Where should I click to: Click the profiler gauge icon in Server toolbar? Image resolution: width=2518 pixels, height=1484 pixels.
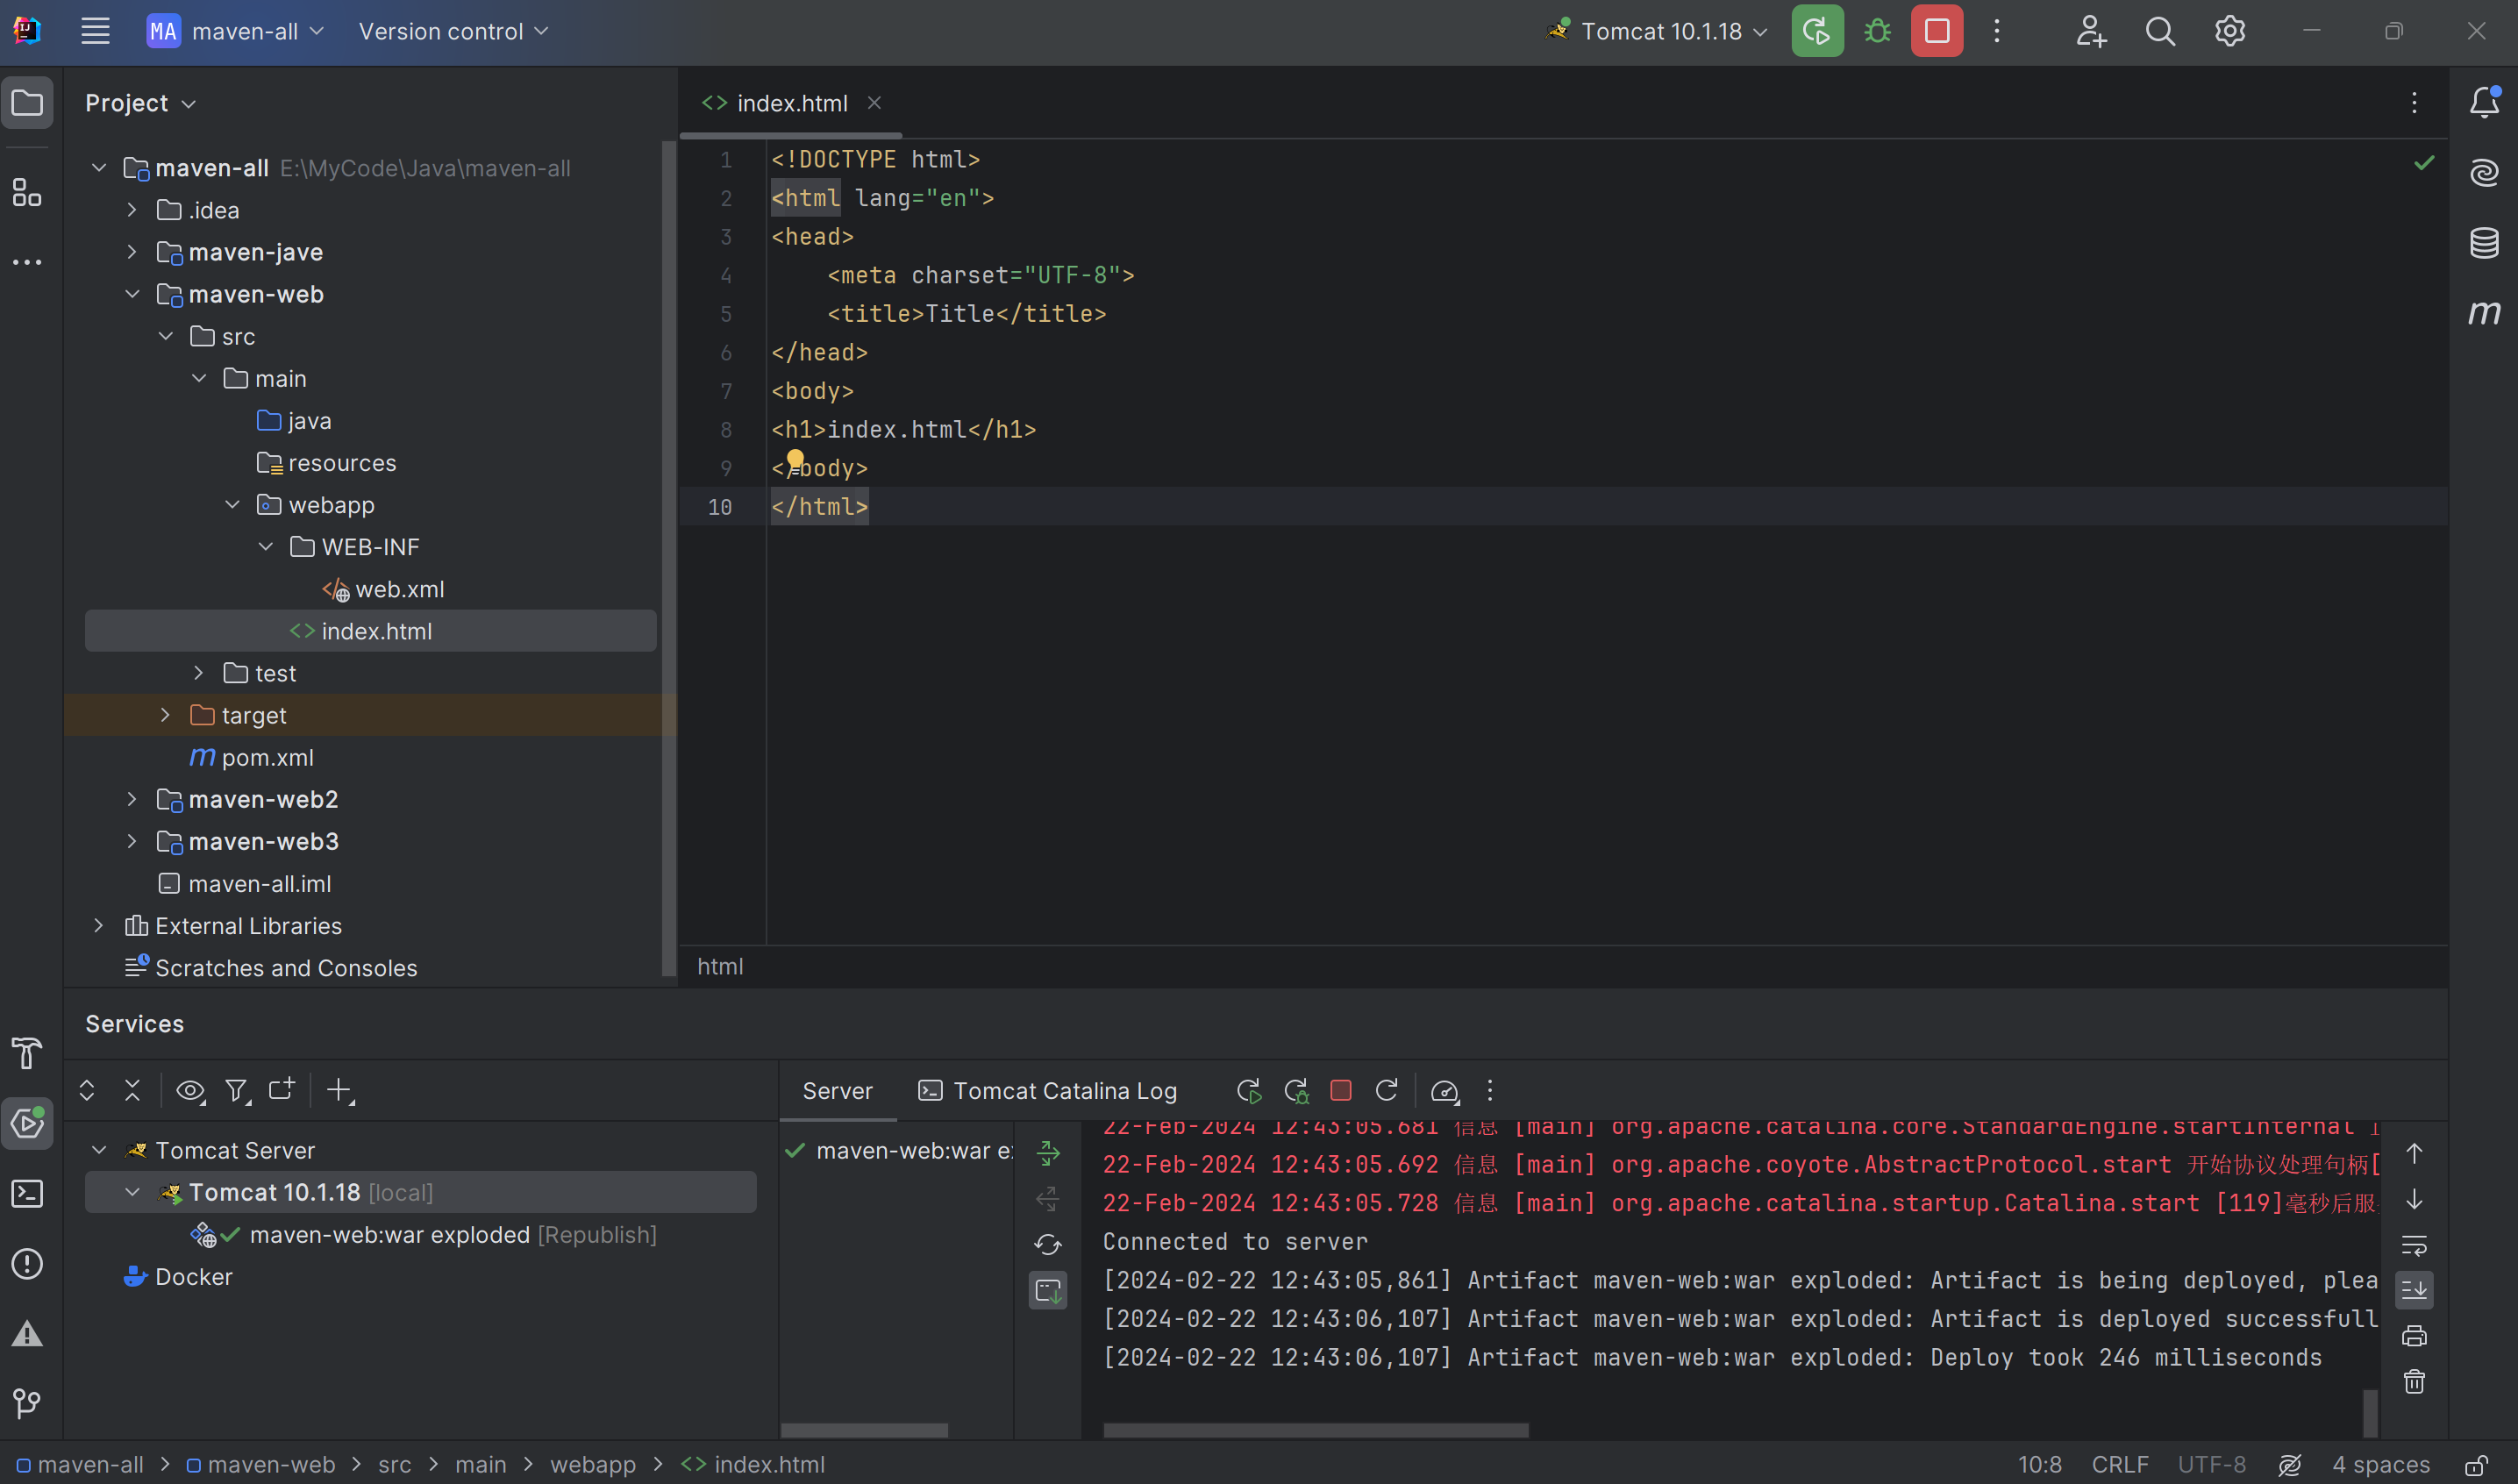click(1445, 1091)
